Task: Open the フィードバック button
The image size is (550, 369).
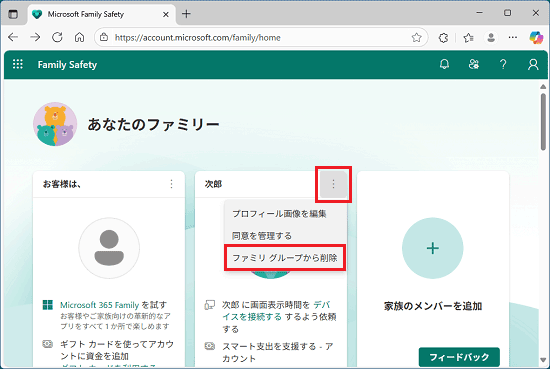Action: 459,357
